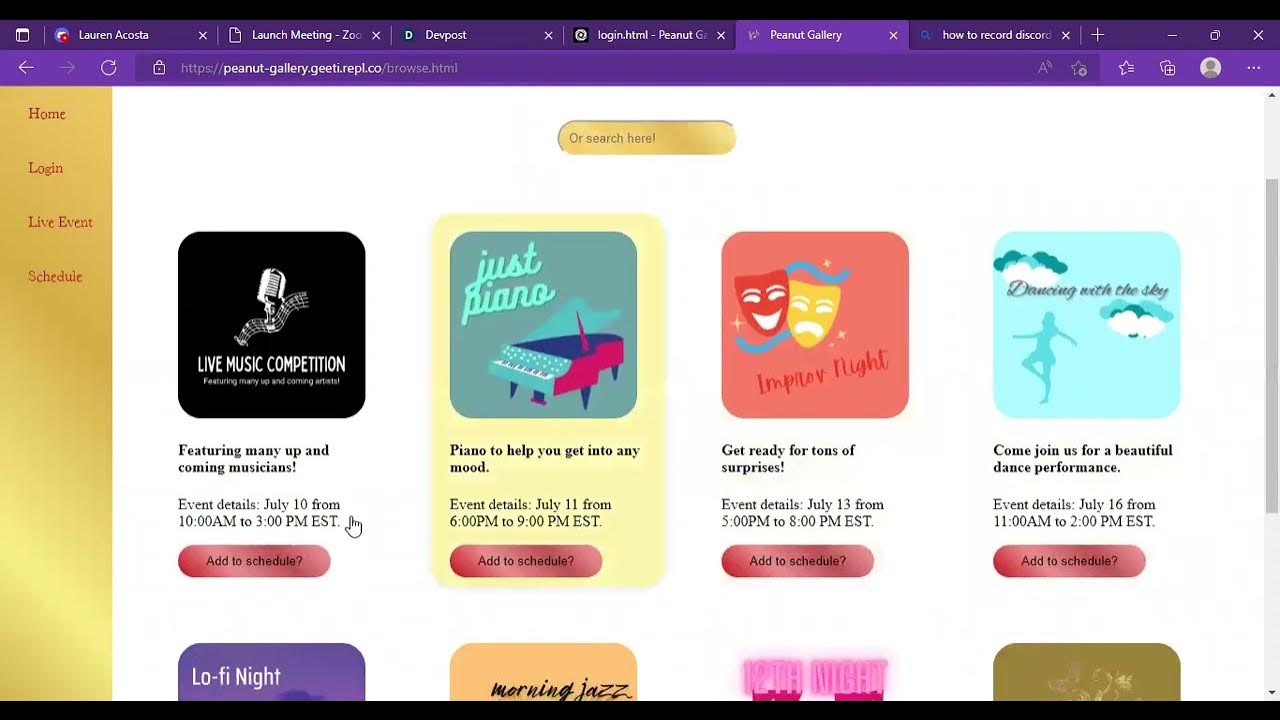Refresh the page with reload icon

pyautogui.click(x=109, y=68)
